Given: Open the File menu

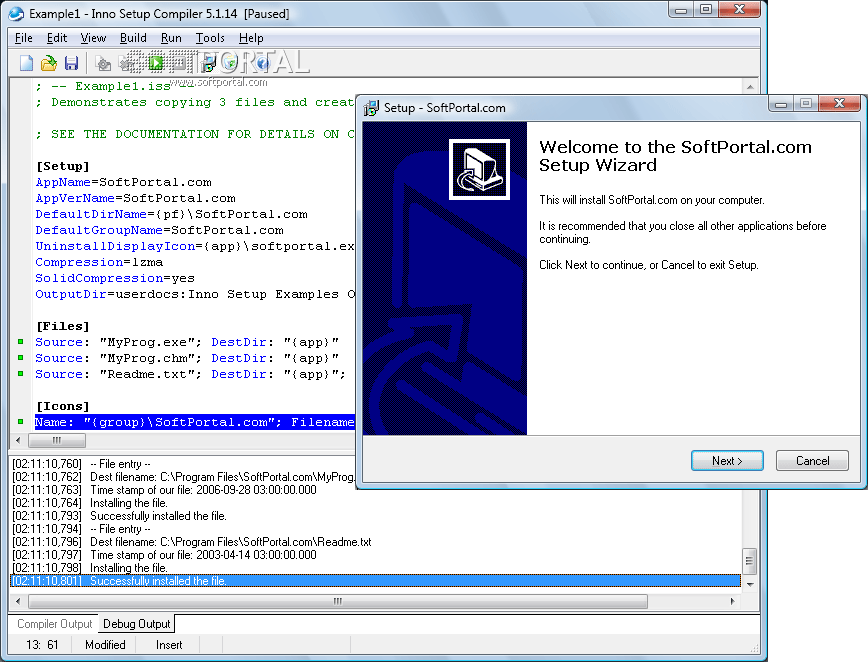Looking at the screenshot, I should [x=23, y=38].
